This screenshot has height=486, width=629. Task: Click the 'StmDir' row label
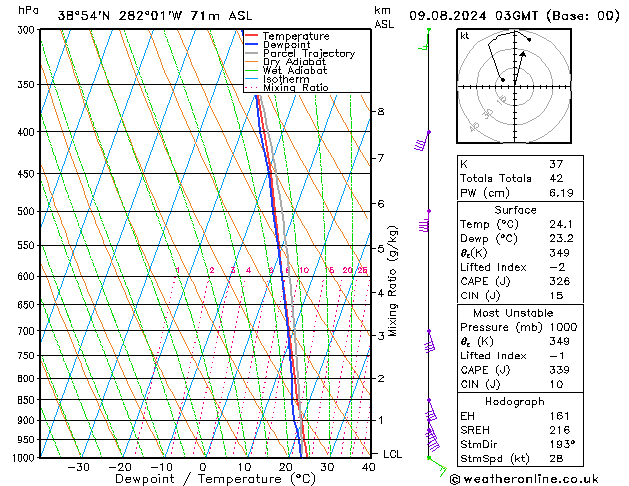pyautogui.click(x=479, y=444)
